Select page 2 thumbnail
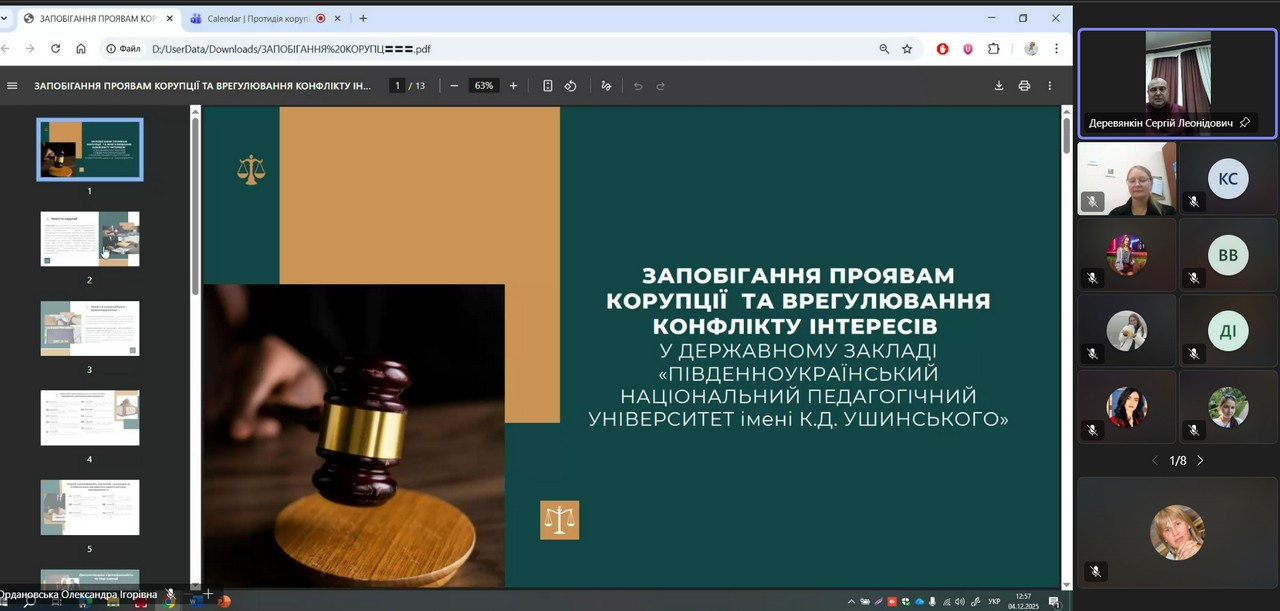This screenshot has height=611, width=1280. click(x=90, y=239)
